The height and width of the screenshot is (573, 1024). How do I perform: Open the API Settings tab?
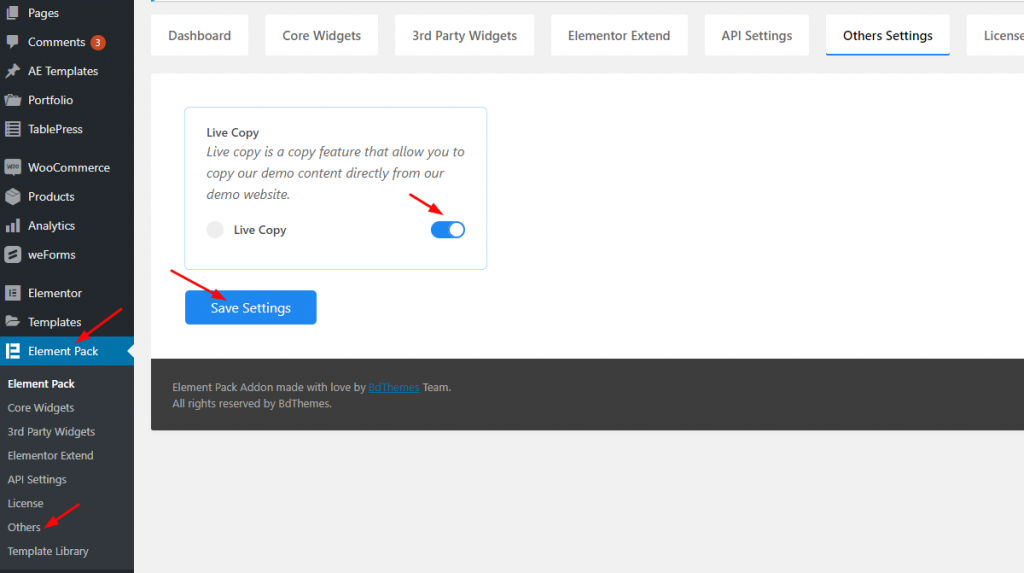click(x=756, y=35)
